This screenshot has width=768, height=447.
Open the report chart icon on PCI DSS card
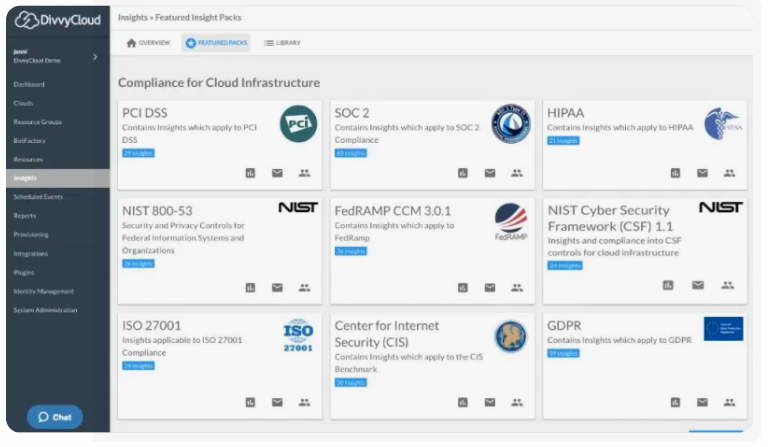point(250,173)
